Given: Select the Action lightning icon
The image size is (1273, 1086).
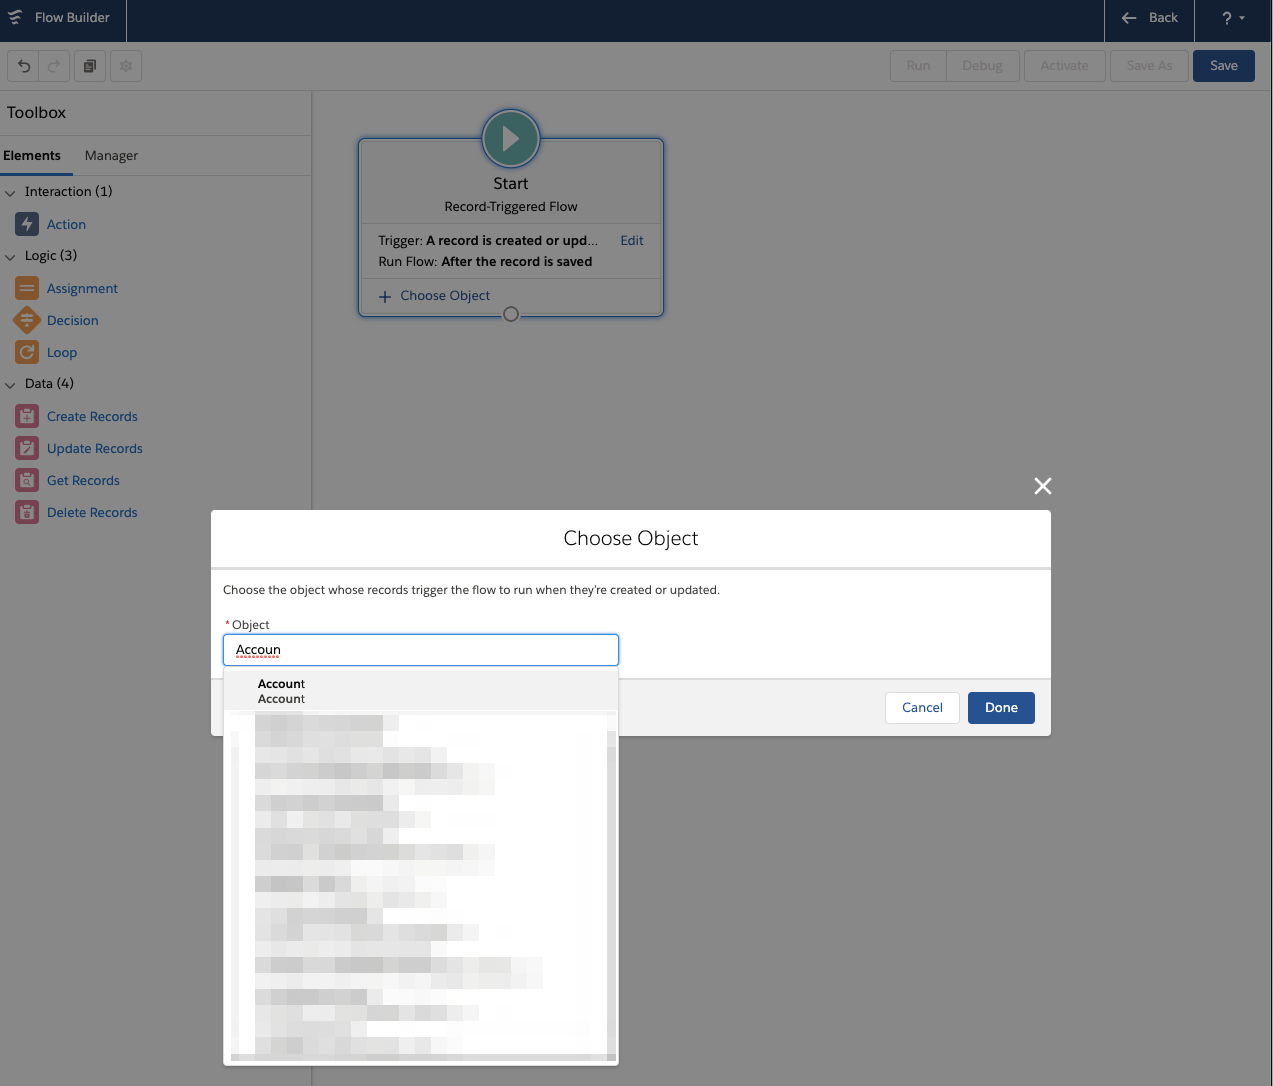Looking at the screenshot, I should [x=27, y=224].
